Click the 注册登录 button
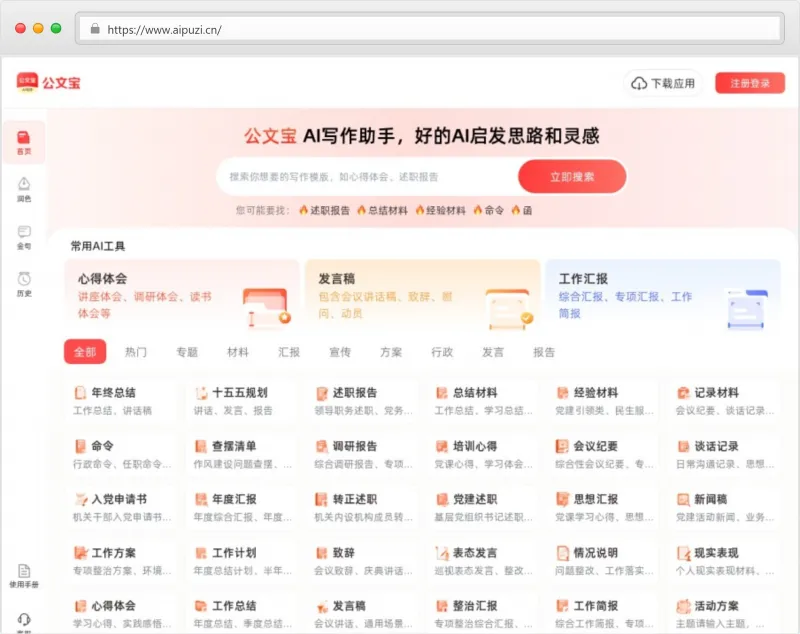Viewport: 800px width, 634px height. click(750, 83)
